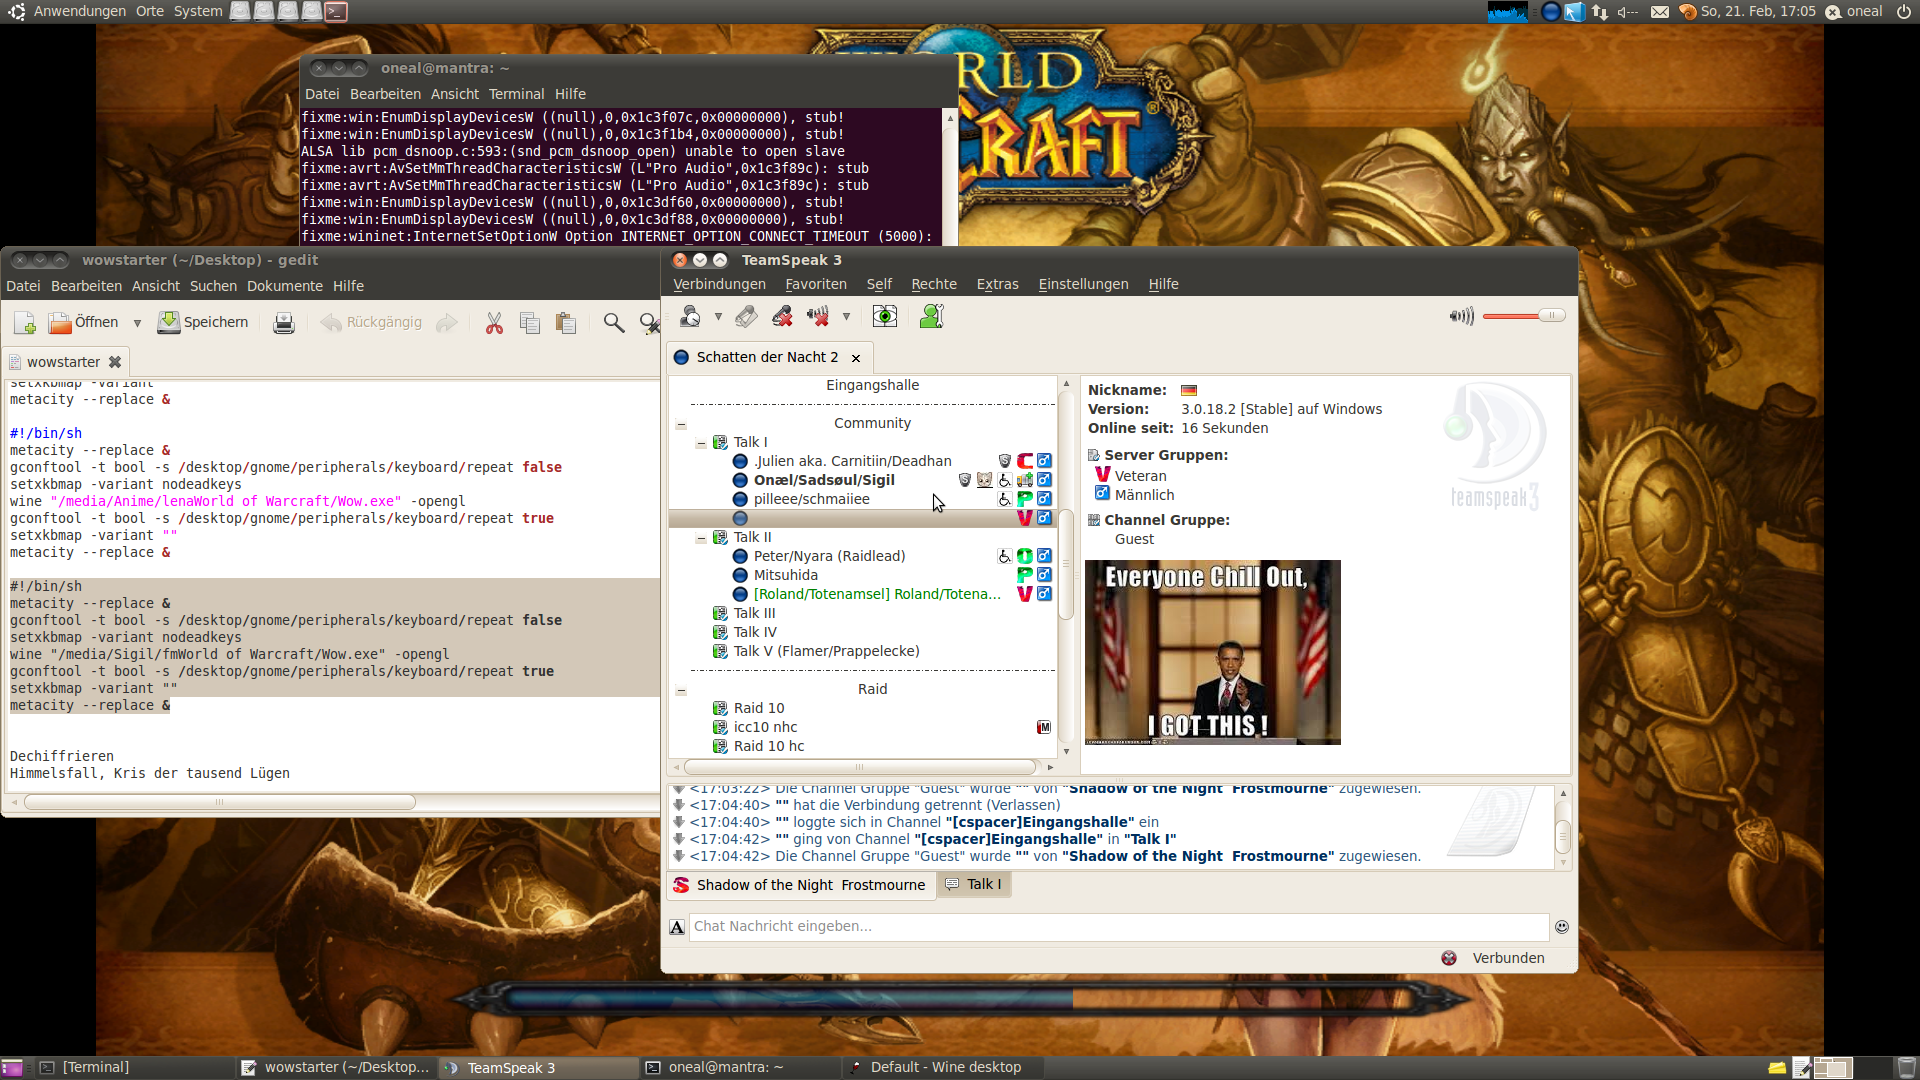Select user Onæl/Sadsøul/Sigil in channel tree
Viewport: 1920px width, 1080px height.
click(x=824, y=480)
